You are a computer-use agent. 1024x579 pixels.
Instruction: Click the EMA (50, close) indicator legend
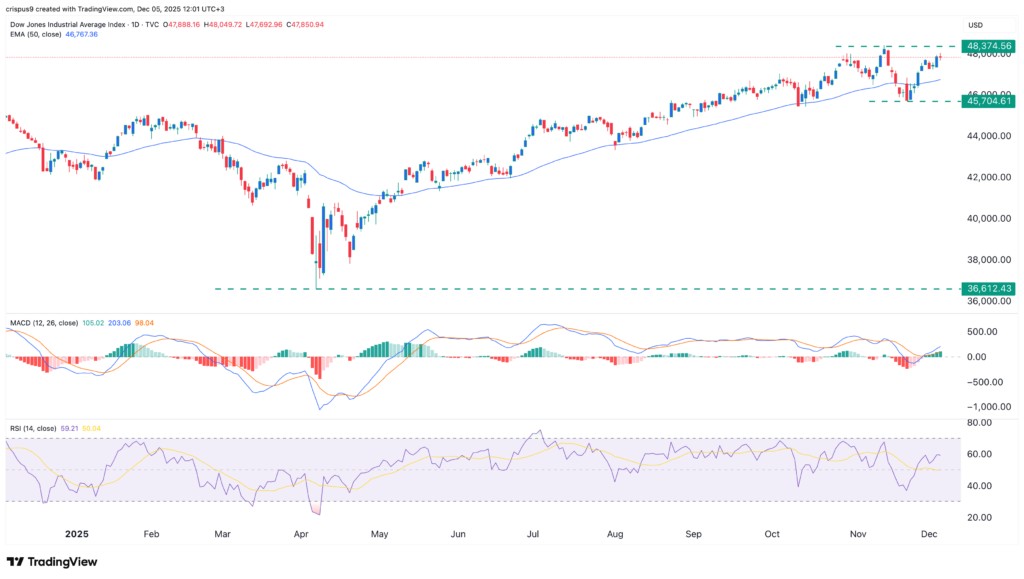click(36, 35)
